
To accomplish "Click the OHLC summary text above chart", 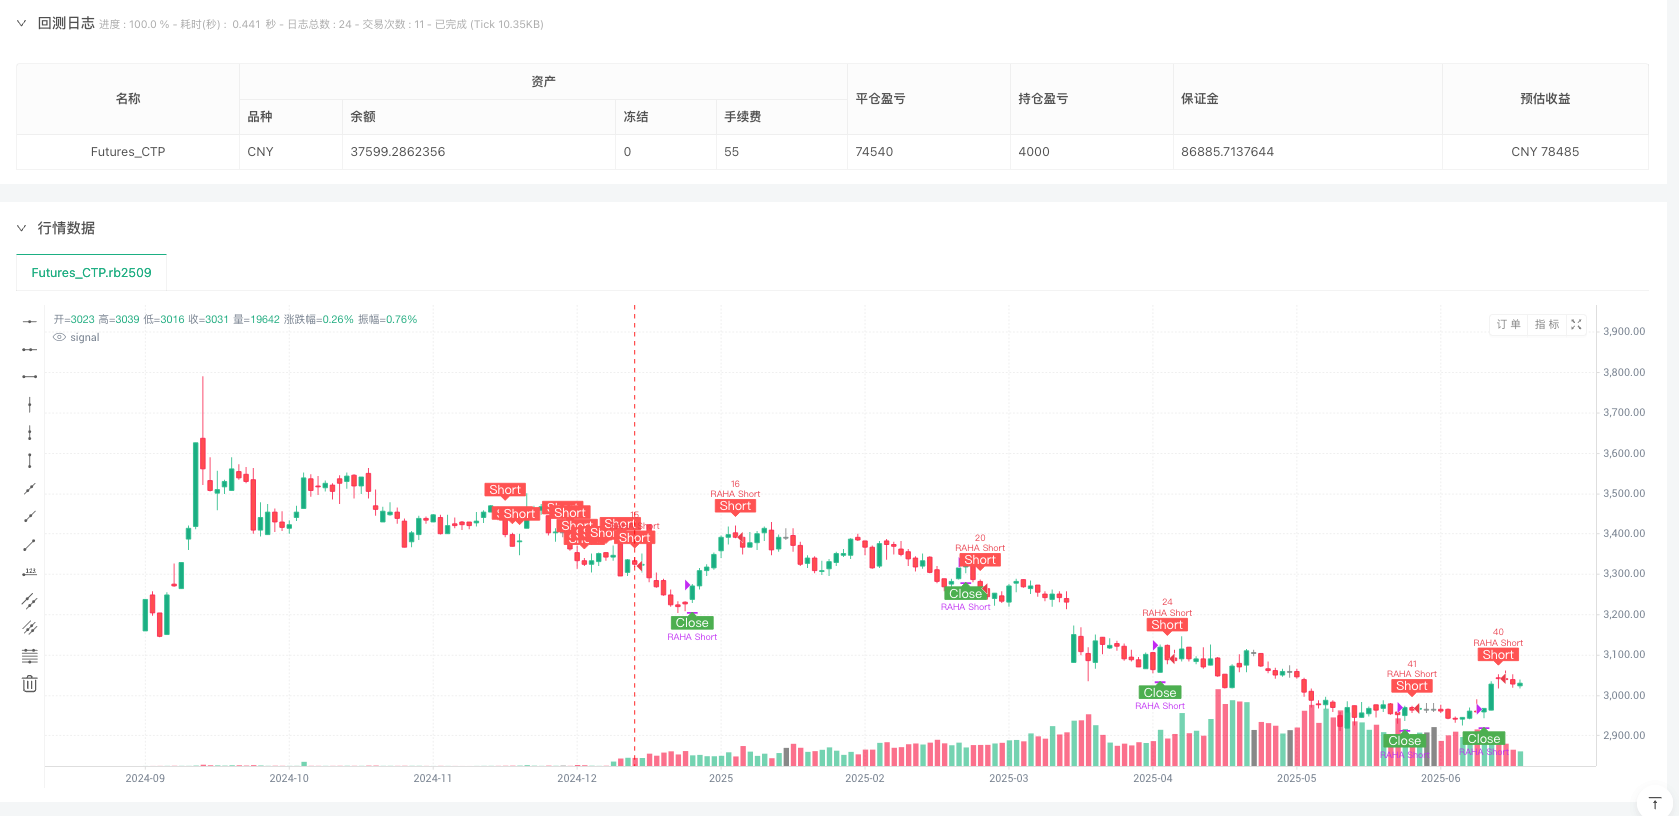I will pos(235,320).
